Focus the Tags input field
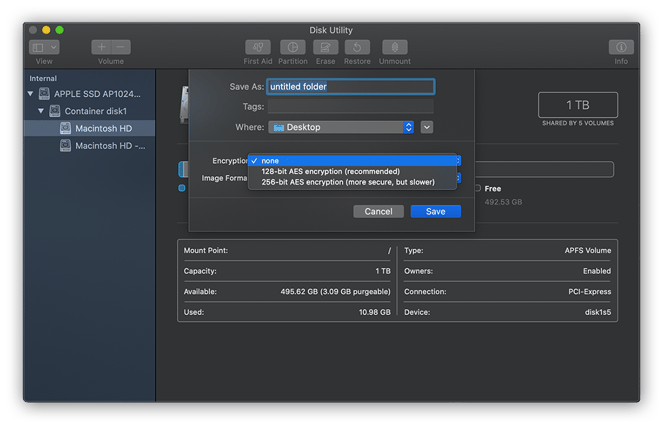The height and width of the screenshot is (424, 664). pos(351,106)
